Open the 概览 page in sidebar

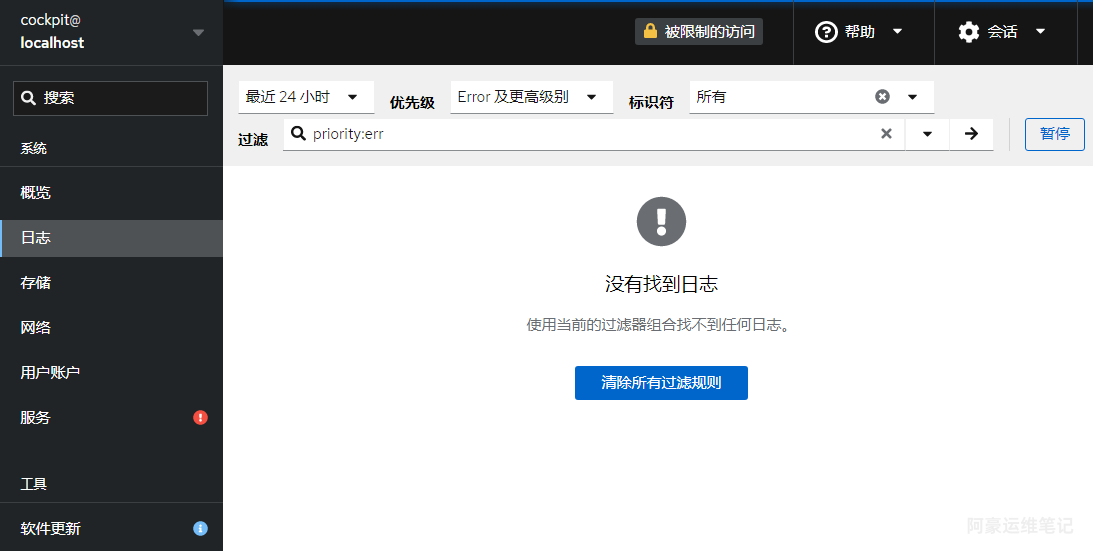tap(36, 193)
